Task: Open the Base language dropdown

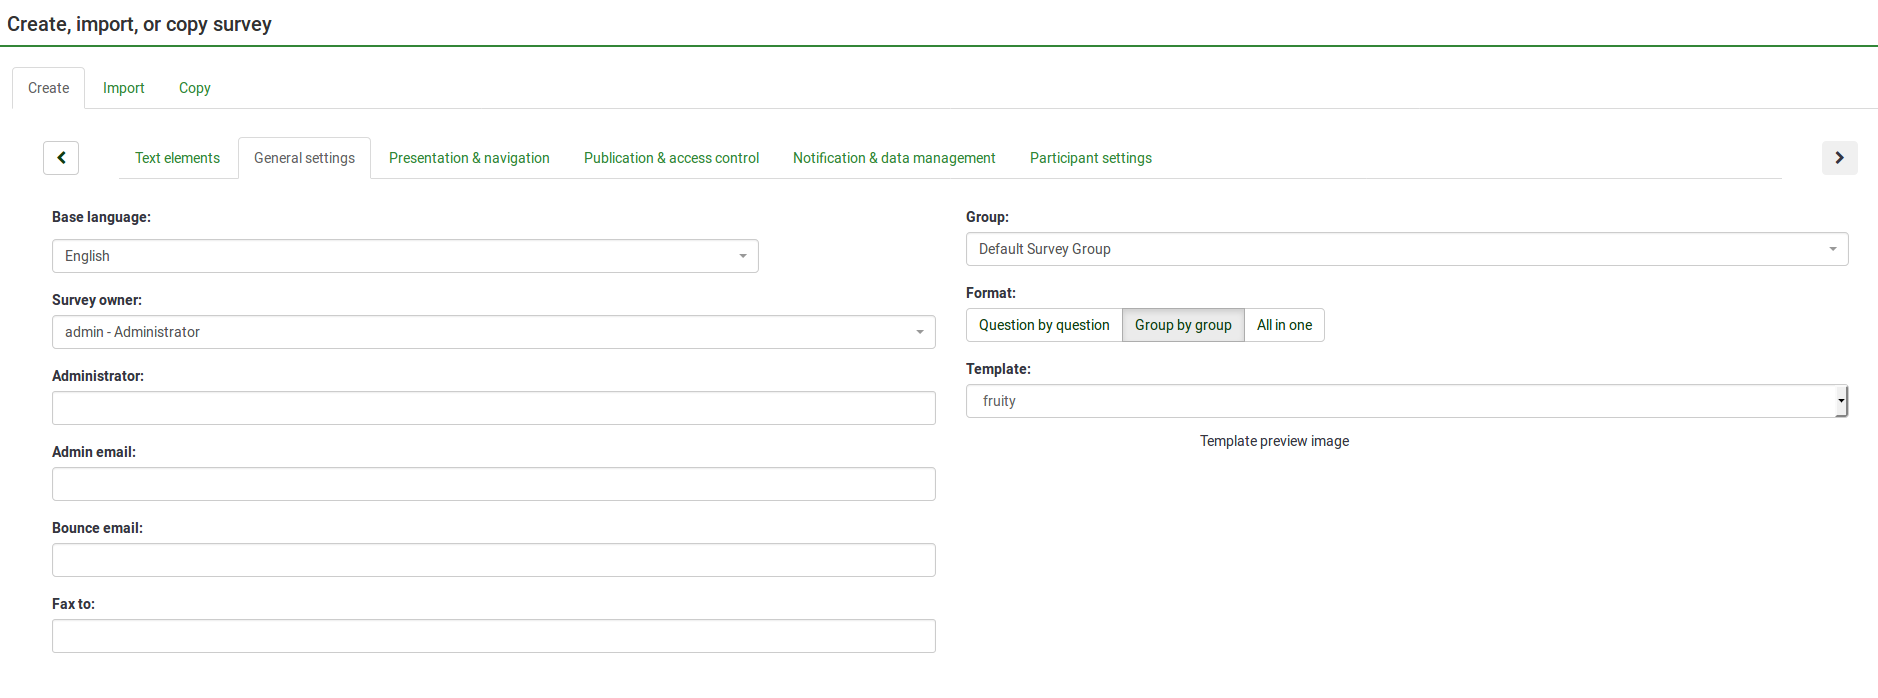Action: pyautogui.click(x=405, y=256)
